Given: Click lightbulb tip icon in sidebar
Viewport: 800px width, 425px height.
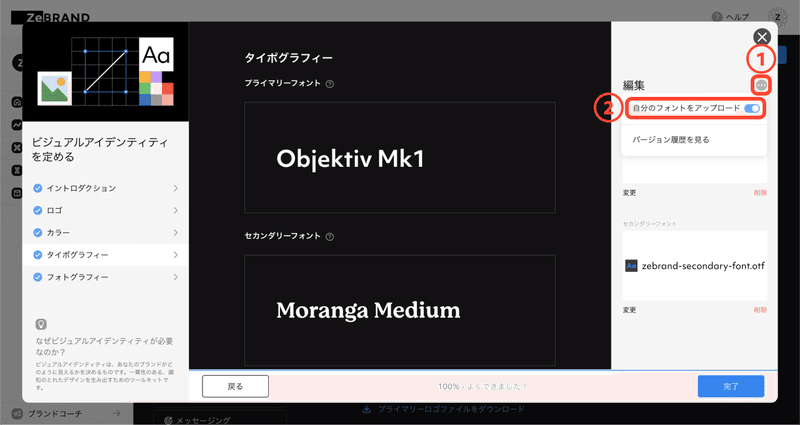Looking at the screenshot, I should pos(41,324).
